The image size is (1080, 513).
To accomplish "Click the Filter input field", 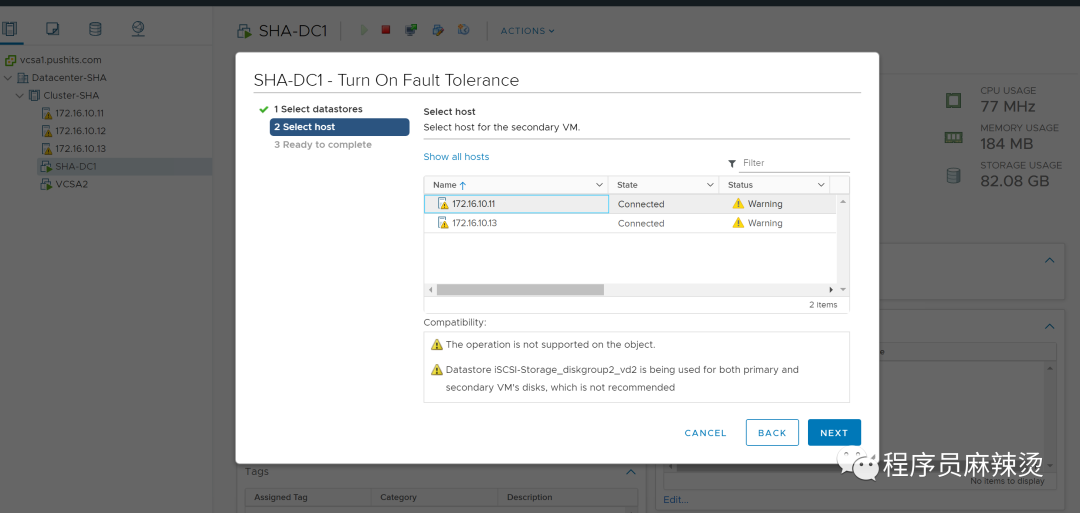I will tap(793, 163).
